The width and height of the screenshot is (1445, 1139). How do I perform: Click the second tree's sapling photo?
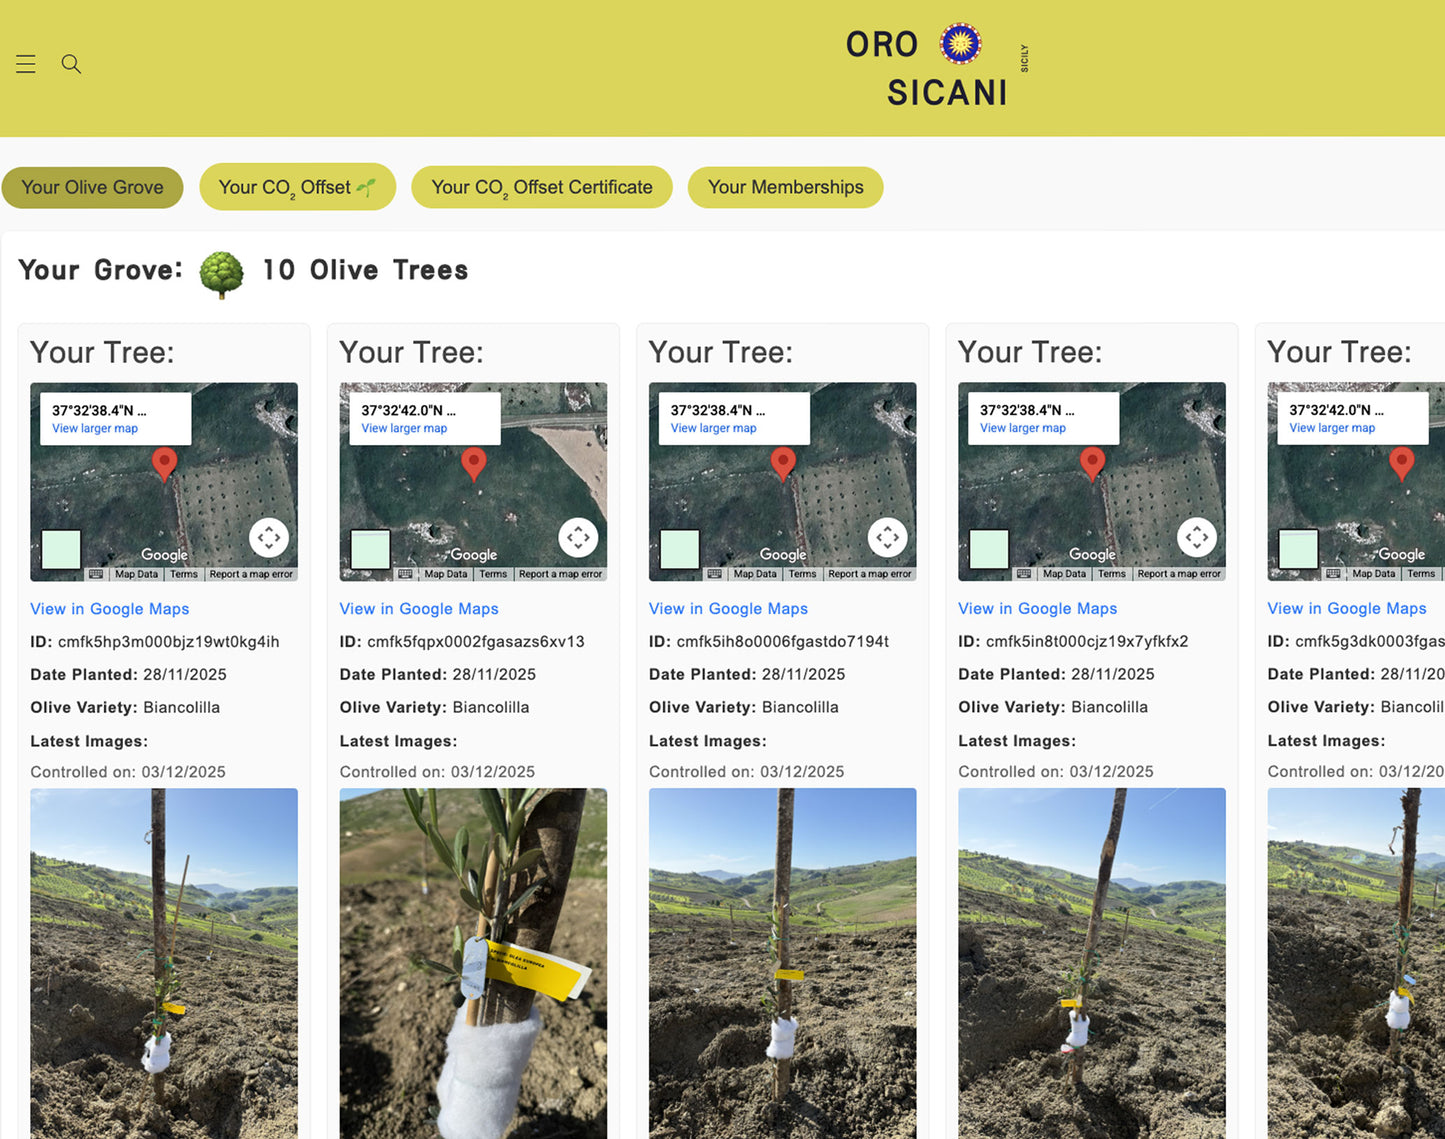[x=473, y=963]
